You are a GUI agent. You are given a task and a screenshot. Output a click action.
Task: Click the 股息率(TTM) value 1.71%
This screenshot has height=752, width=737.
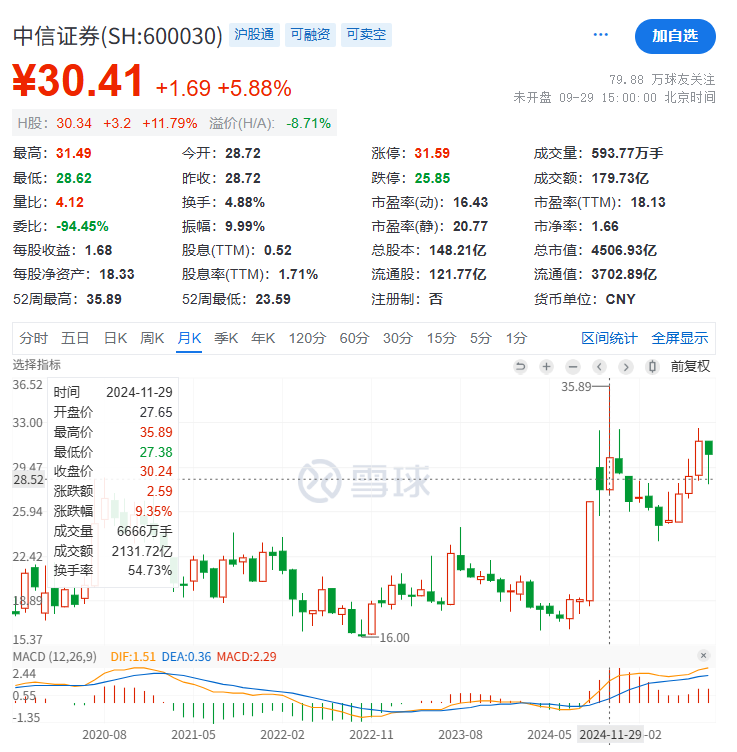point(298,274)
